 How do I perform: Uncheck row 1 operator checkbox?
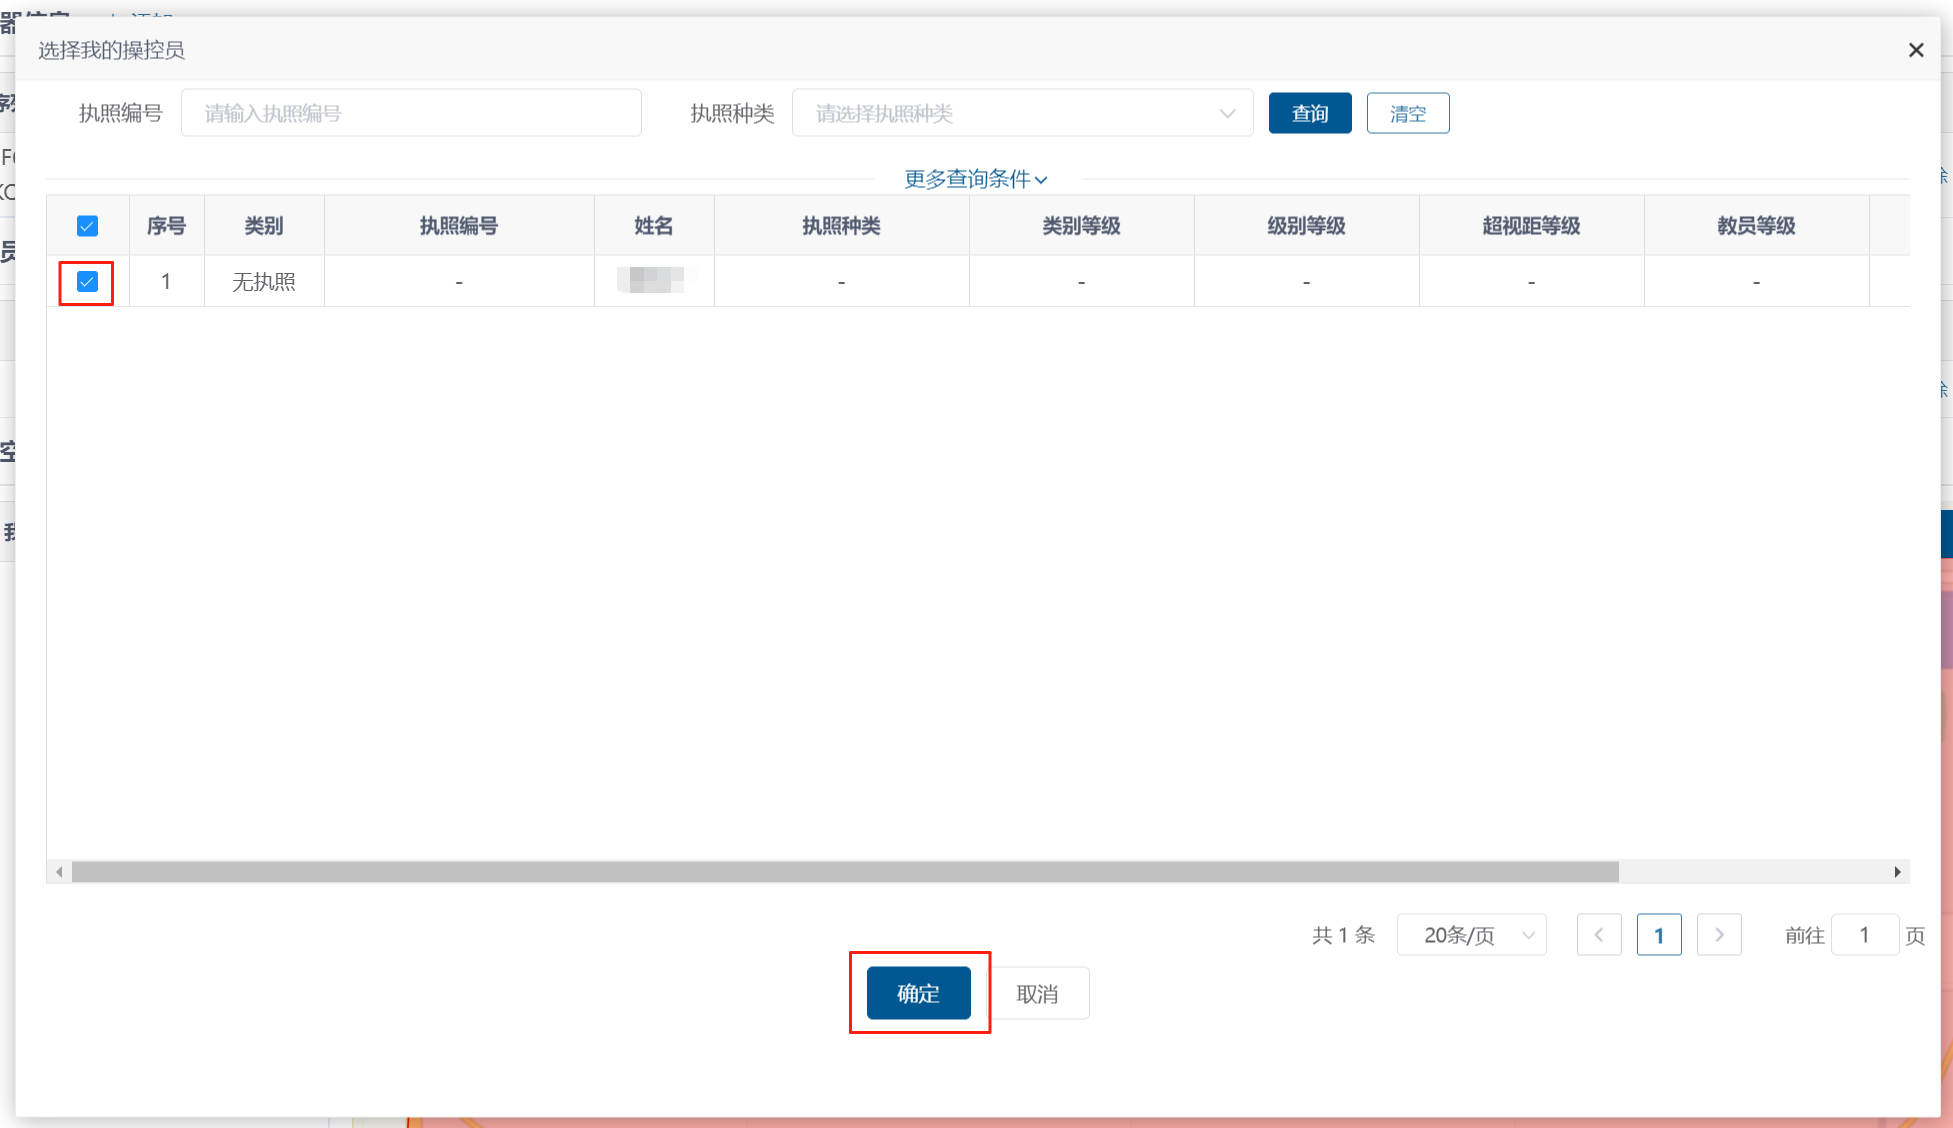pos(87,282)
